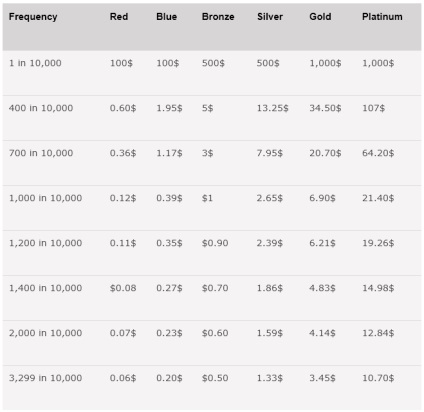Select the 13.25$ Silver cell

coord(272,108)
